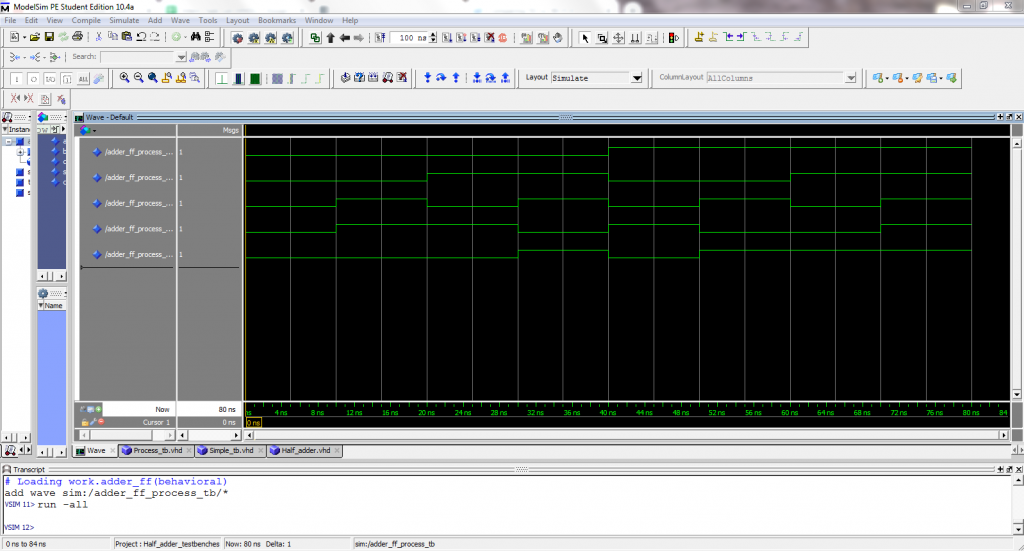This screenshot has height=551, width=1024.
Task: Click the Zoom In magnifier icon
Action: (124, 78)
